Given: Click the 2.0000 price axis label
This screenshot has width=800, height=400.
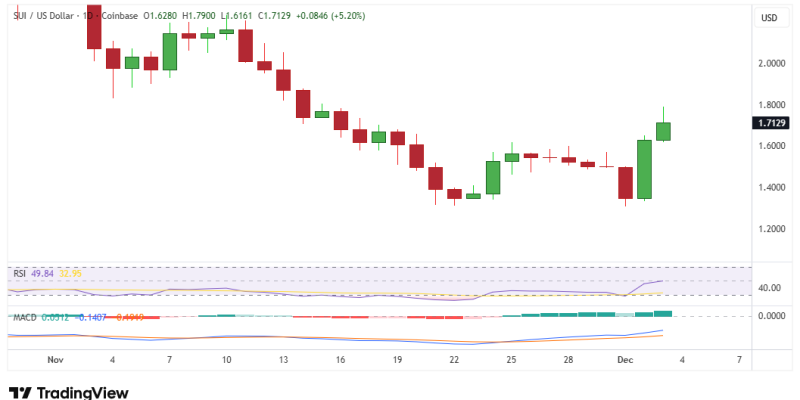Looking at the screenshot, I should (768, 63).
